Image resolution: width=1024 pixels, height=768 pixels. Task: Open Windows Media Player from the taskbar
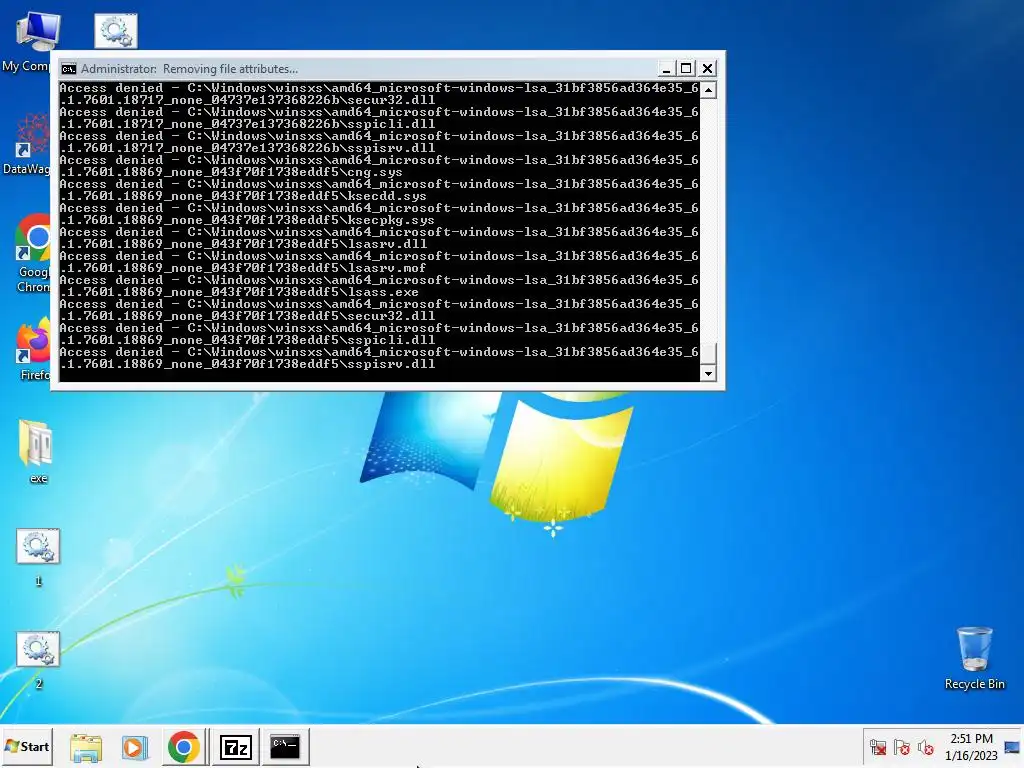pyautogui.click(x=135, y=747)
